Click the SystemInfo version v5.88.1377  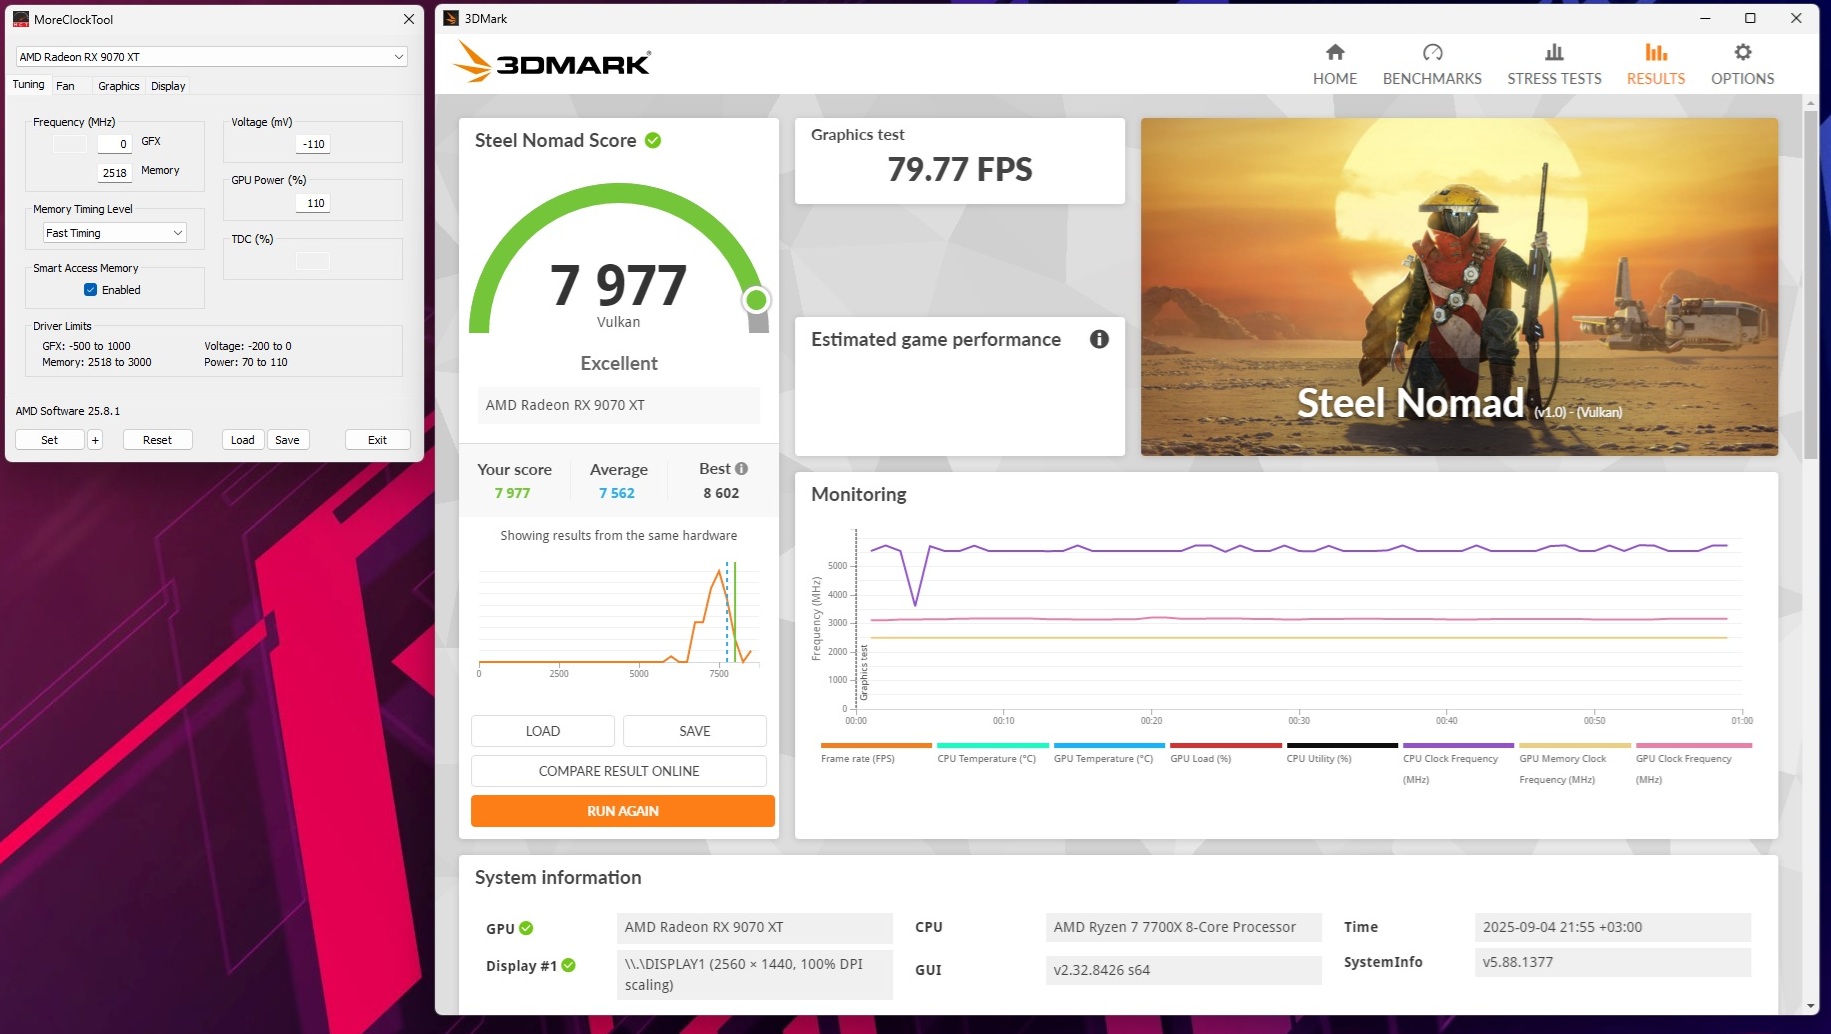pyautogui.click(x=1612, y=962)
